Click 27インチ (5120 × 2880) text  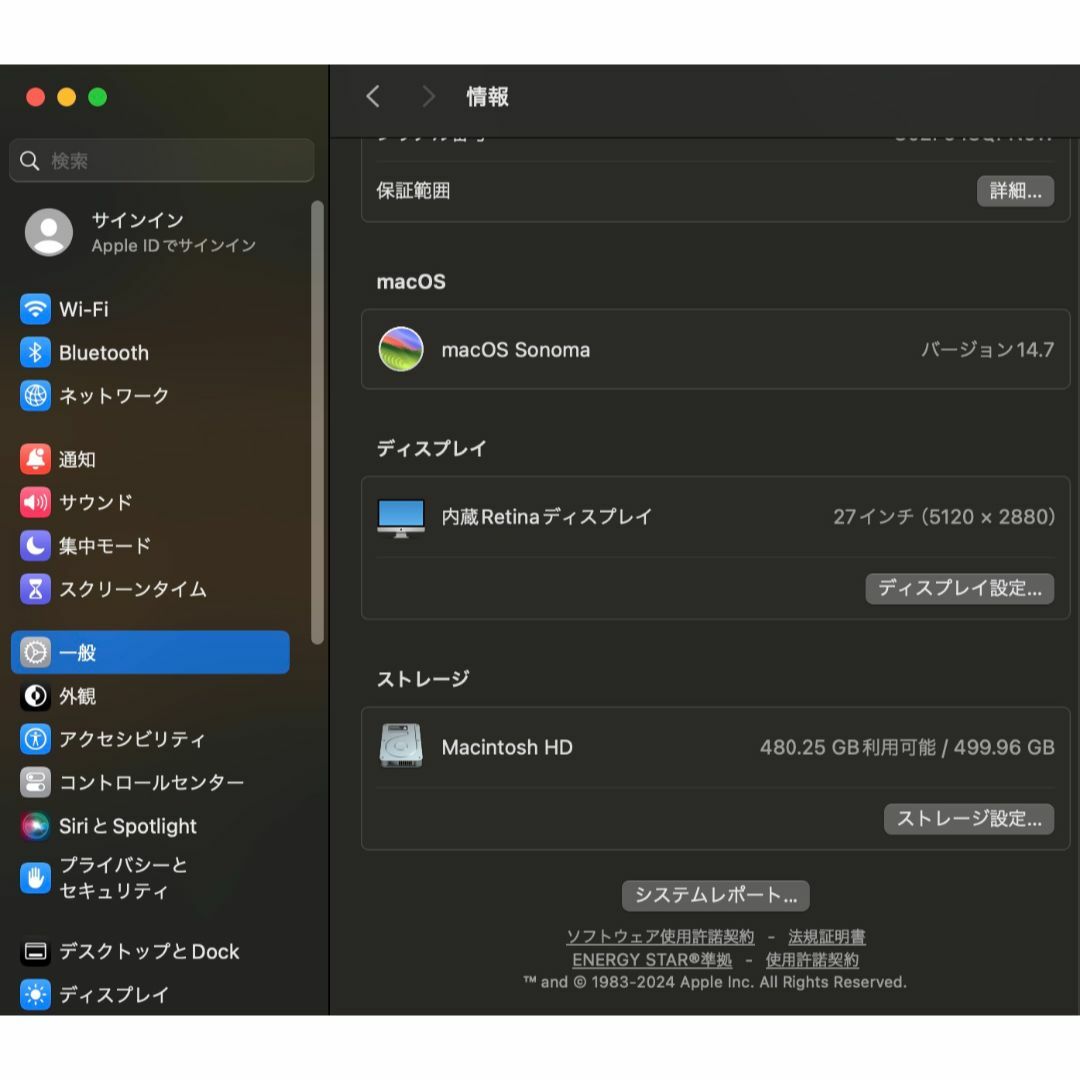tap(944, 517)
